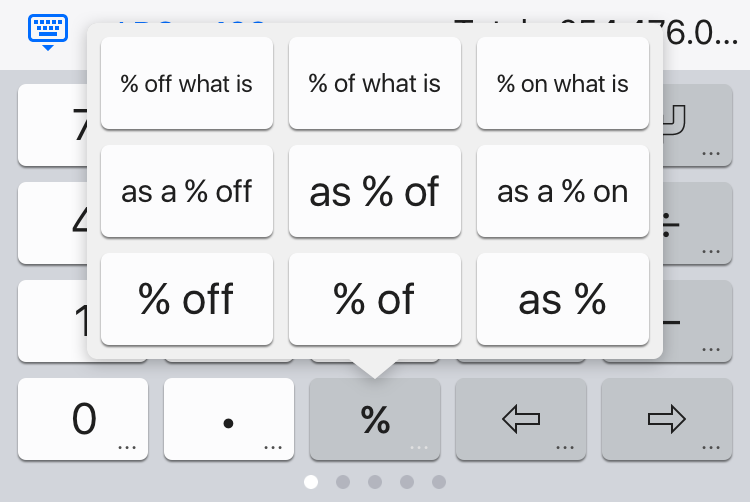750x502 pixels.
Task: Insert the 'as %' function
Action: click(x=563, y=299)
